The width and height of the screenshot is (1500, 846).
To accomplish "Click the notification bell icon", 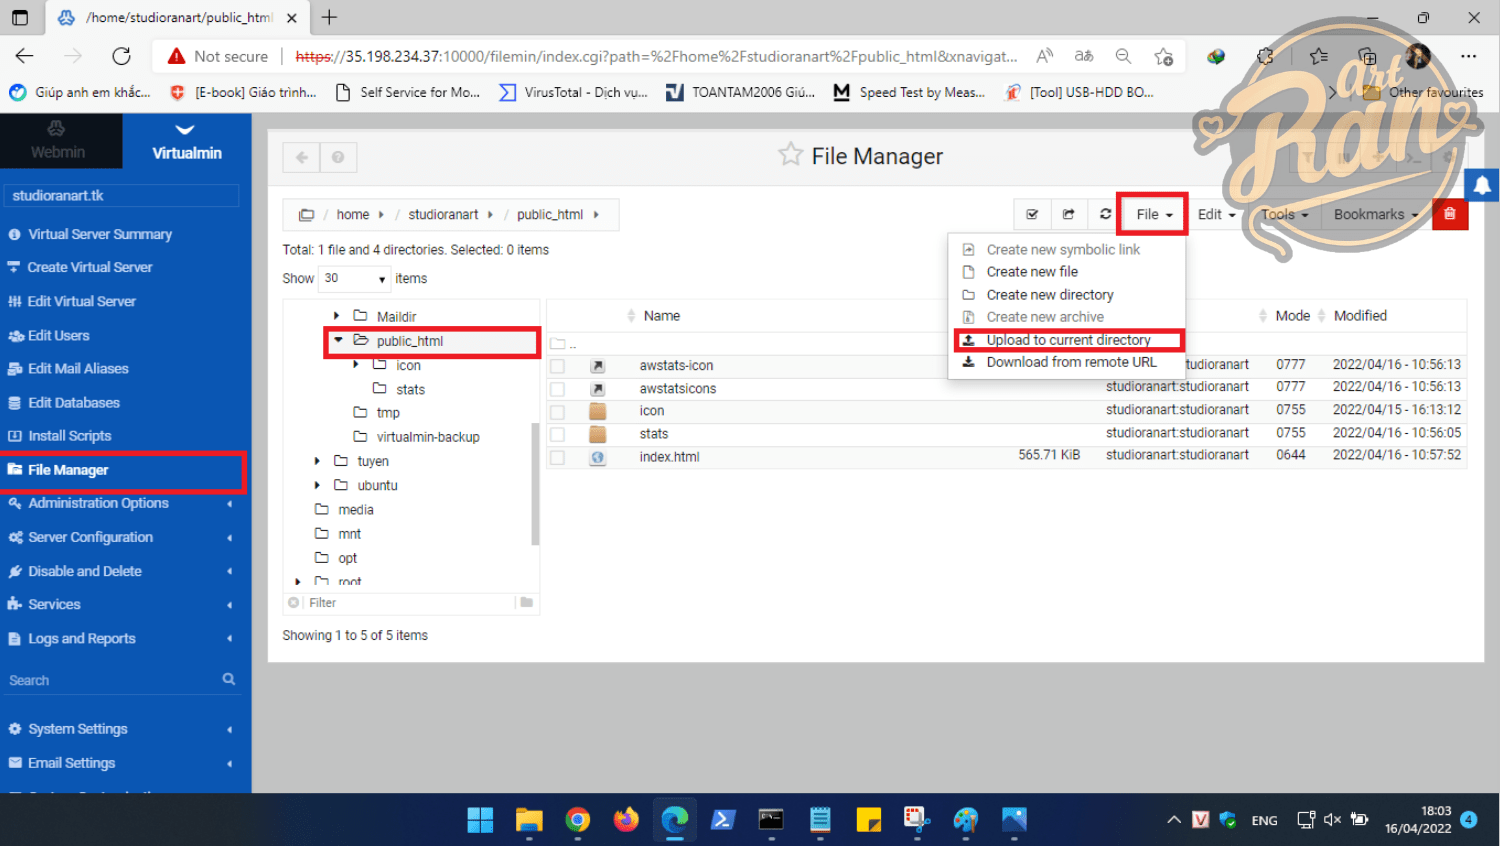I will click(1482, 186).
